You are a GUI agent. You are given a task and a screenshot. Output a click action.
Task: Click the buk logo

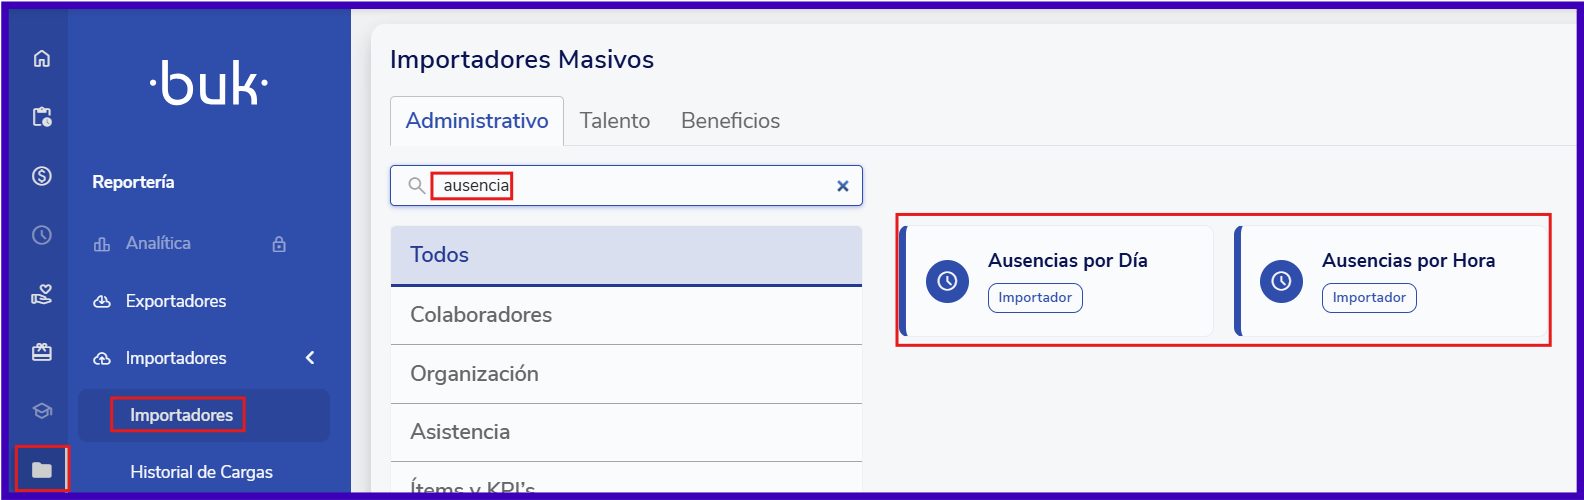(209, 84)
